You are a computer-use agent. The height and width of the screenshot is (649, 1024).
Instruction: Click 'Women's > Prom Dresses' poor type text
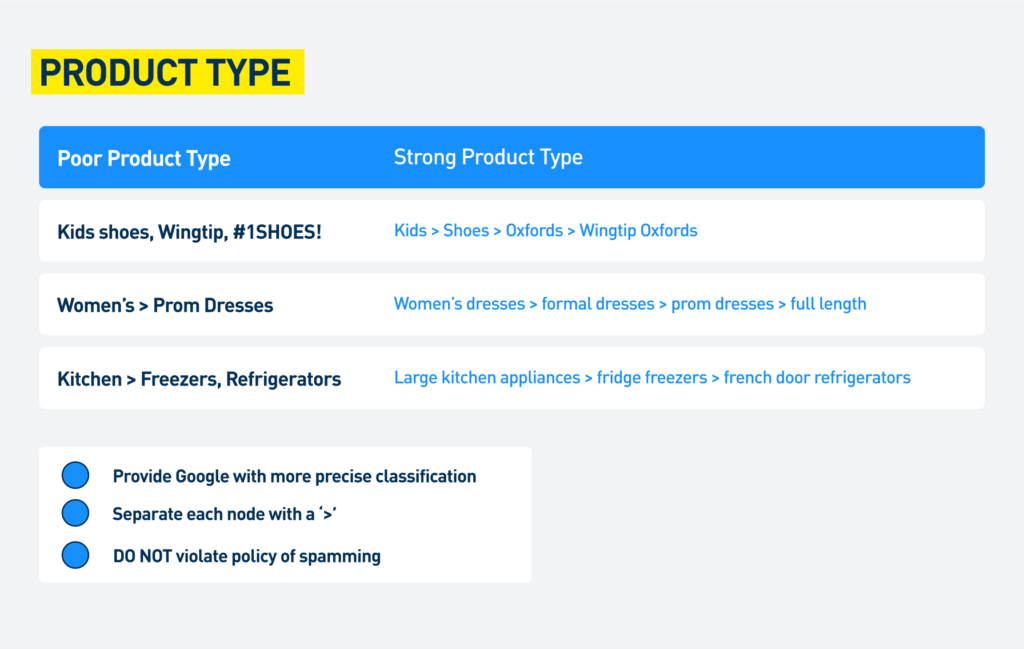(165, 305)
